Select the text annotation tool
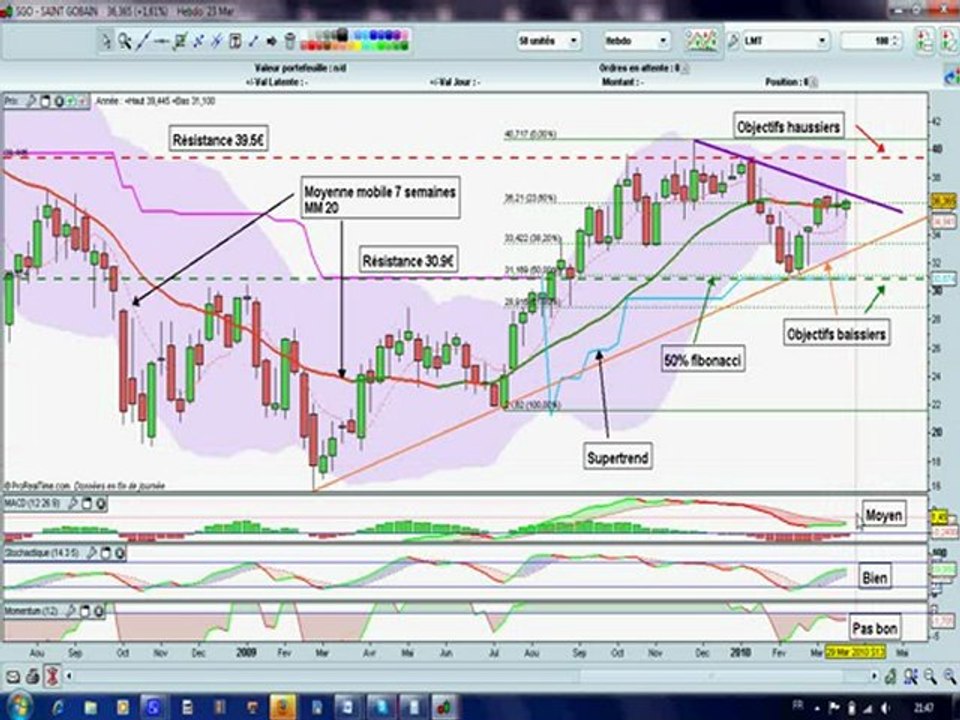This screenshot has height=720, width=960. [x=235, y=41]
